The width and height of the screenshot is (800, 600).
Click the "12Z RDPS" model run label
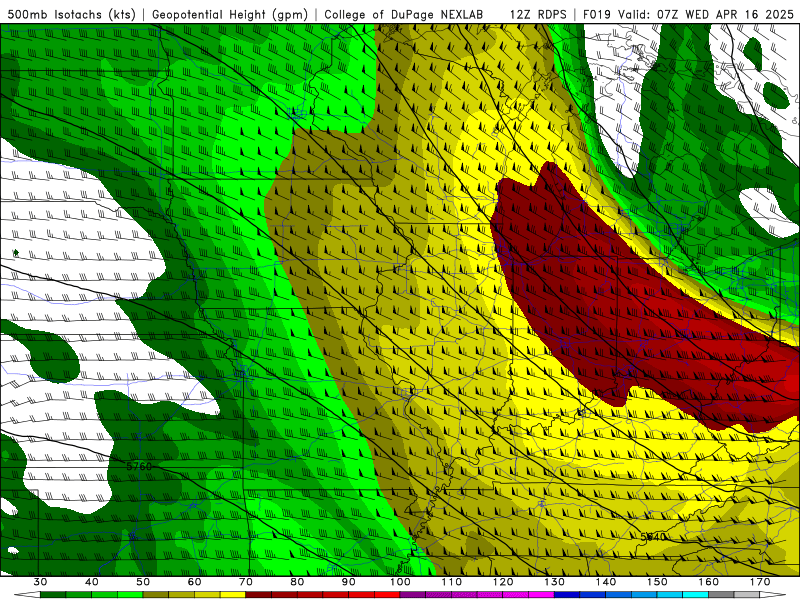[538, 14]
